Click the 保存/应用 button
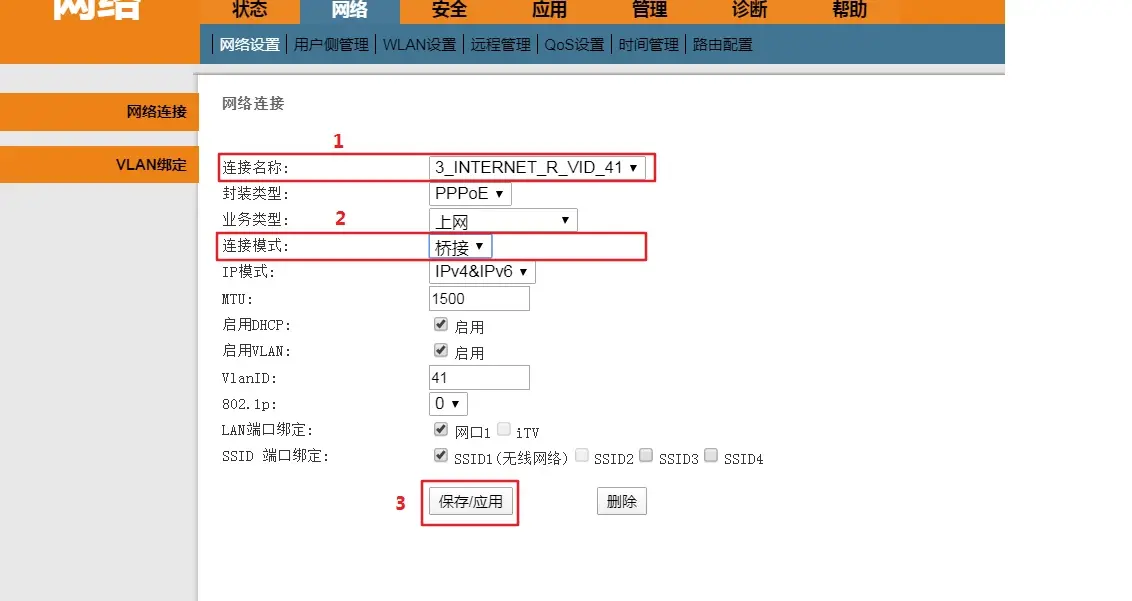Image resolution: width=1132 pixels, height=601 pixels. tap(471, 502)
